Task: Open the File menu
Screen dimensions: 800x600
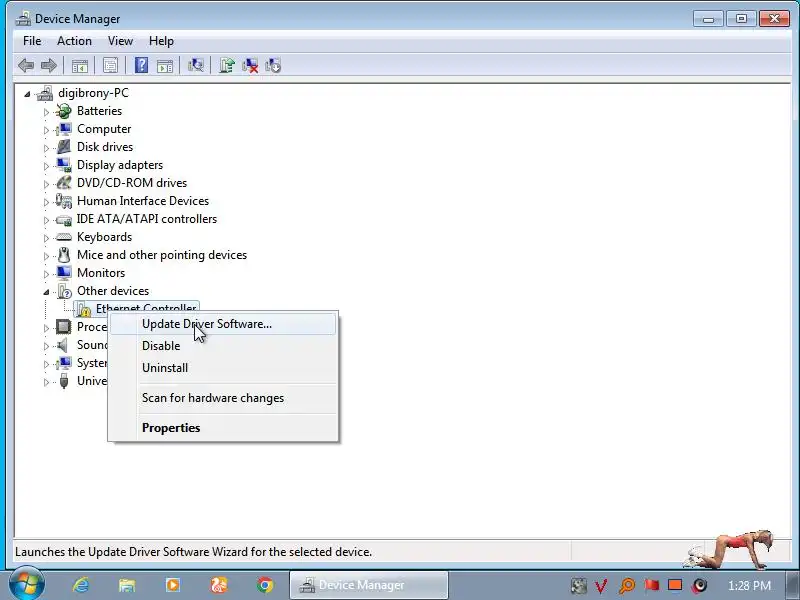Action: 32,41
